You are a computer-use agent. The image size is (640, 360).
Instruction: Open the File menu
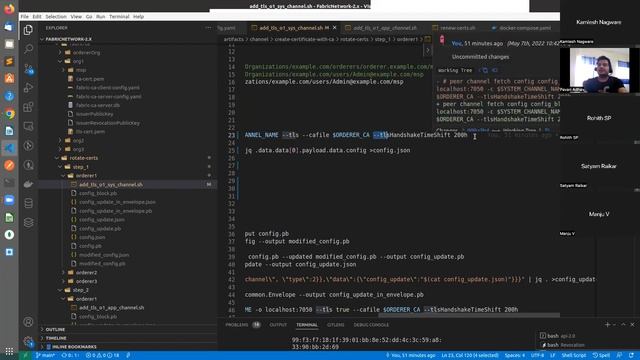(x=24, y=17)
